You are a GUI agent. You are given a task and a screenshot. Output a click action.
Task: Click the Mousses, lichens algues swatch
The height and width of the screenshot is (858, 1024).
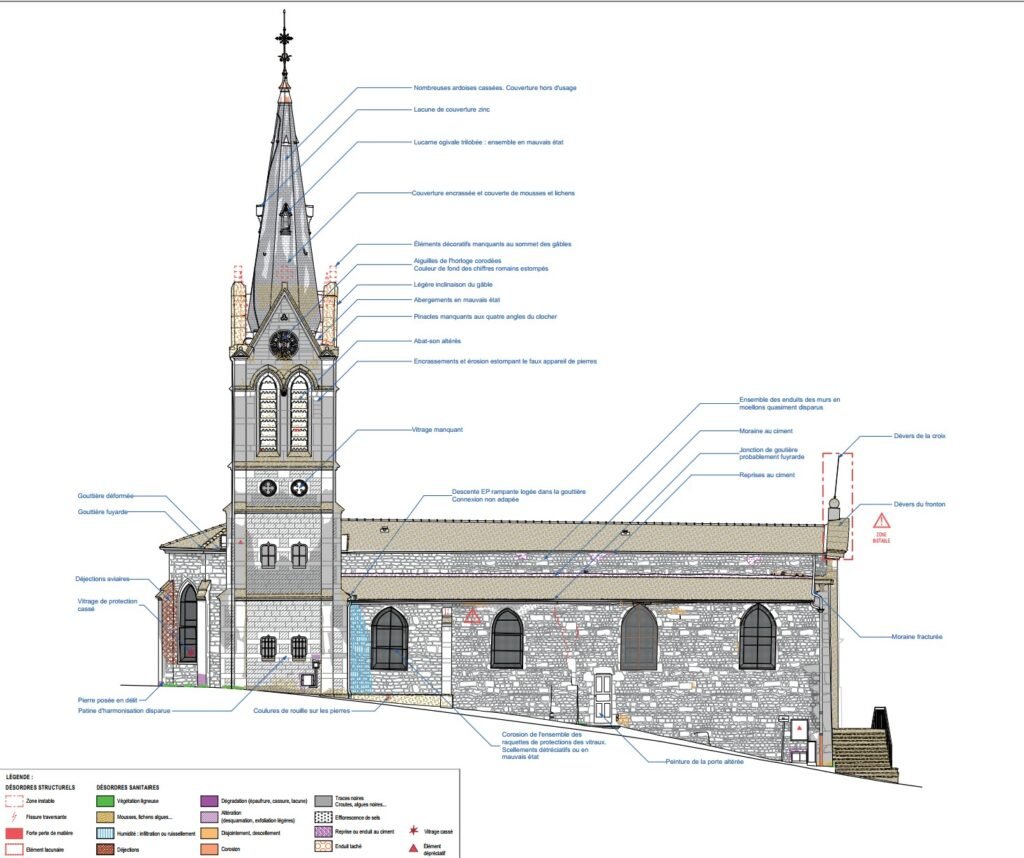pos(105,817)
